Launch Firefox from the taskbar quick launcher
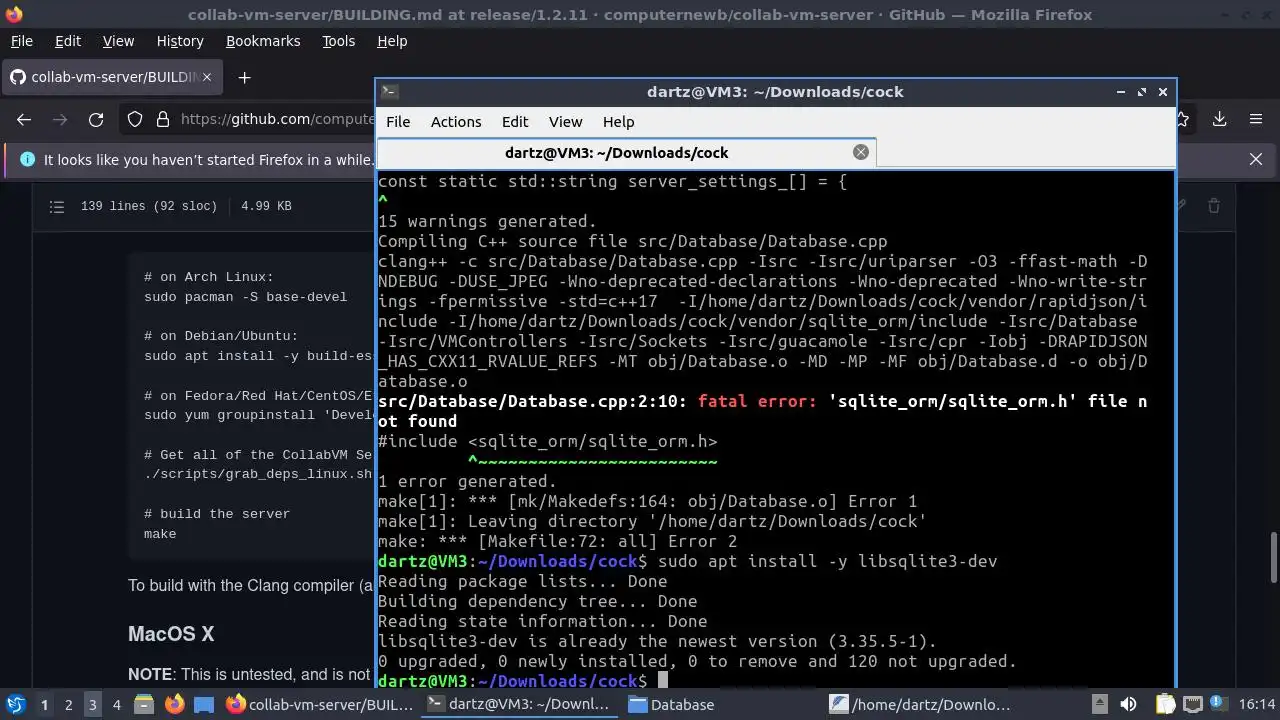This screenshot has width=1280, height=720. [174, 704]
